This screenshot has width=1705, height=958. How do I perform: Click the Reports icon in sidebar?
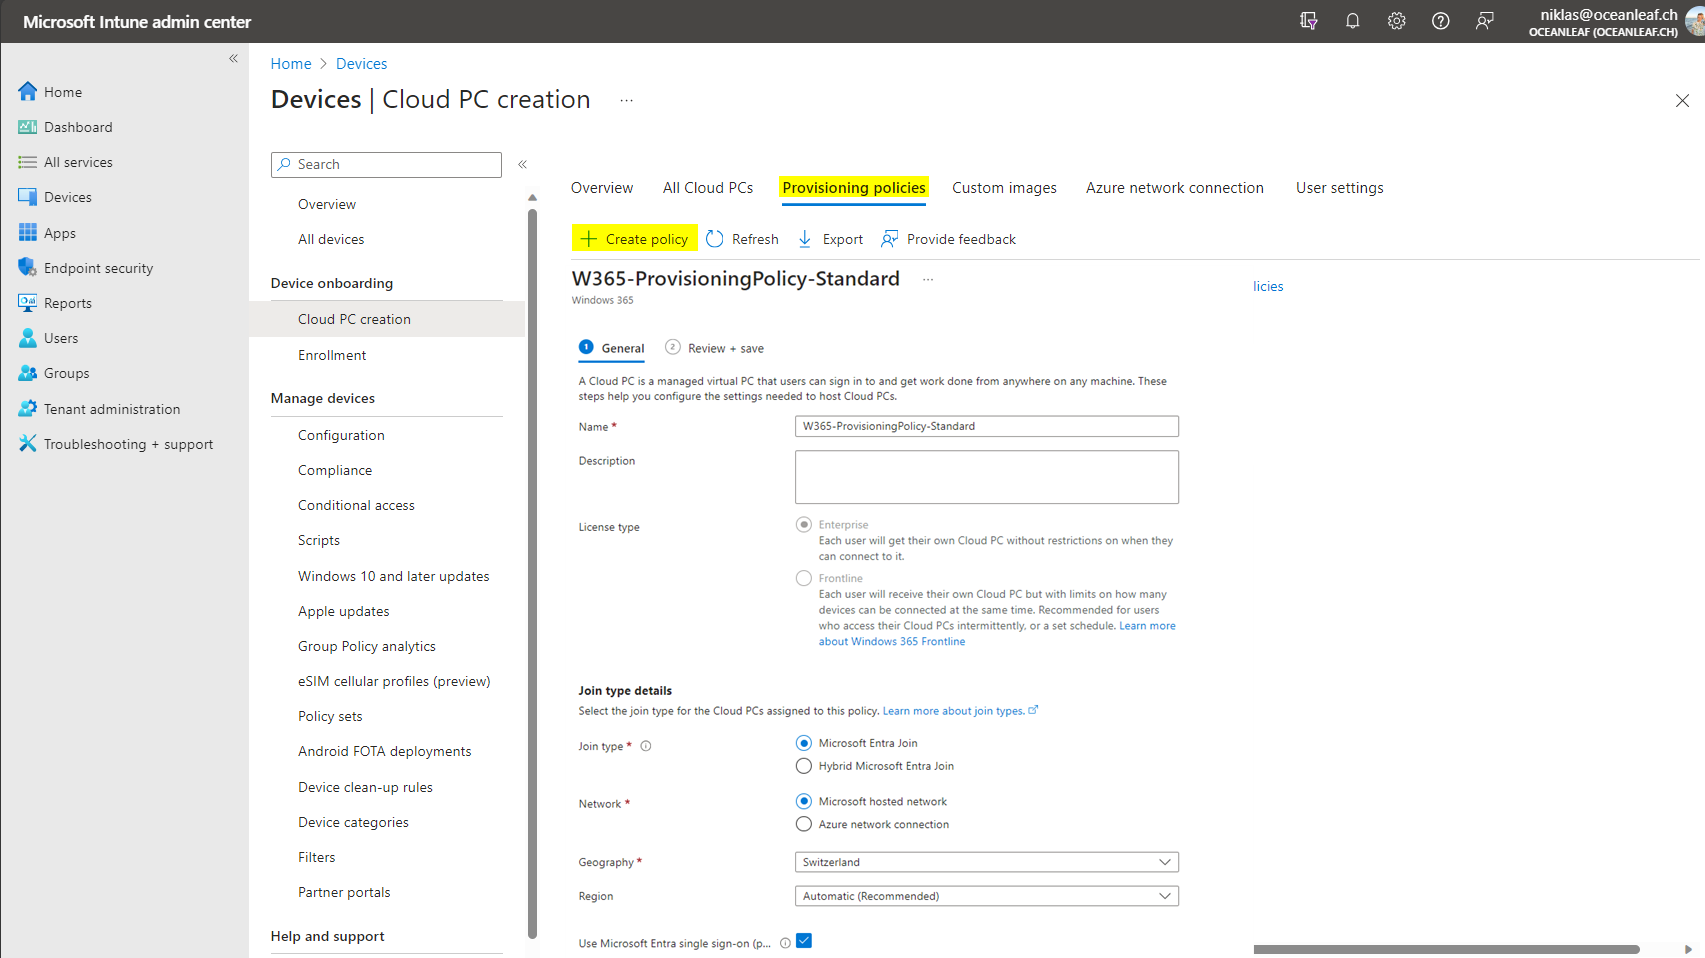pyautogui.click(x=28, y=302)
